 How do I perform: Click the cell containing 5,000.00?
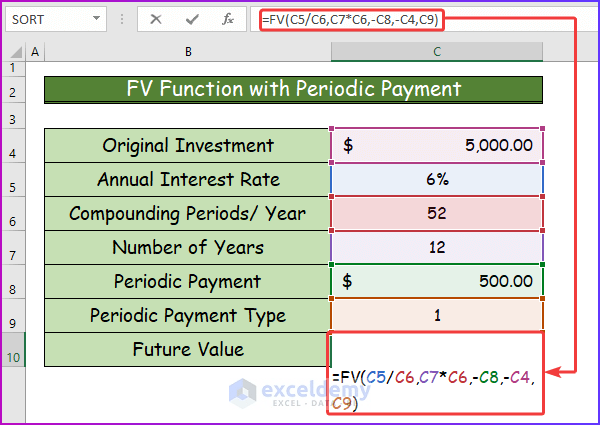click(437, 145)
